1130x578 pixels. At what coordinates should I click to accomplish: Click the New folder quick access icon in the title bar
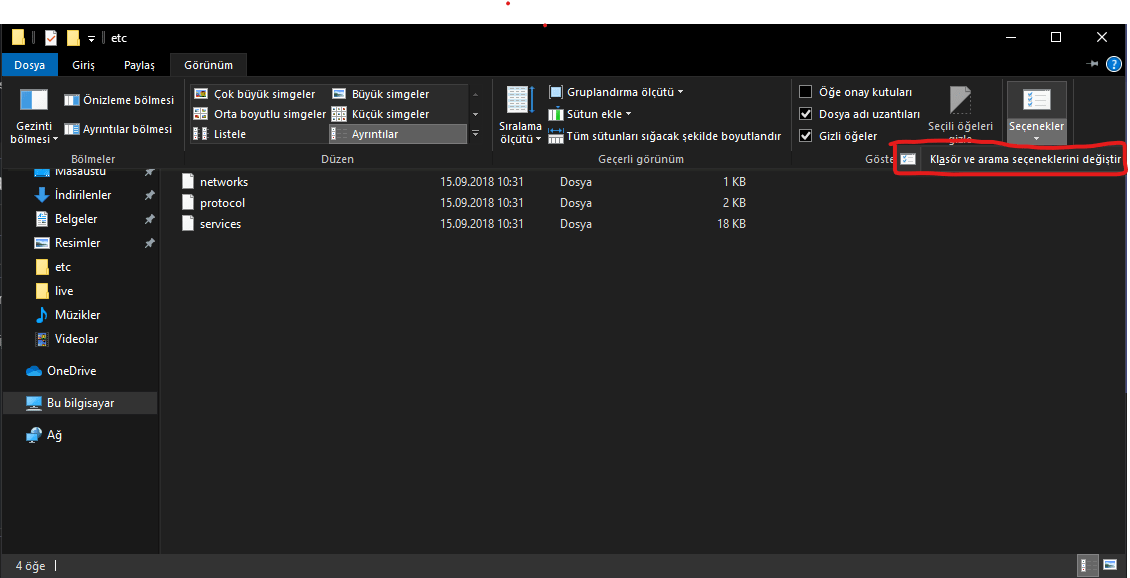73,37
